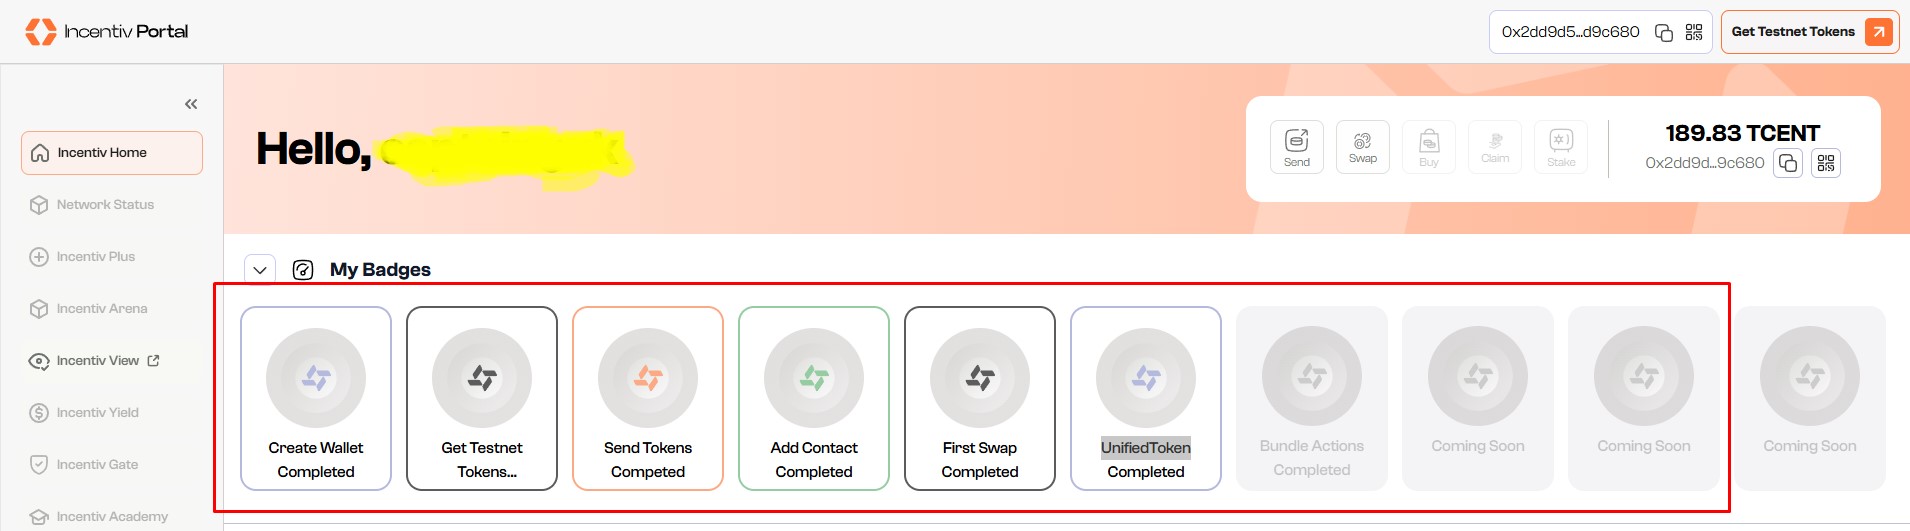Image resolution: width=1910 pixels, height=531 pixels.
Task: Show QR code beside balance address
Action: point(1825,163)
